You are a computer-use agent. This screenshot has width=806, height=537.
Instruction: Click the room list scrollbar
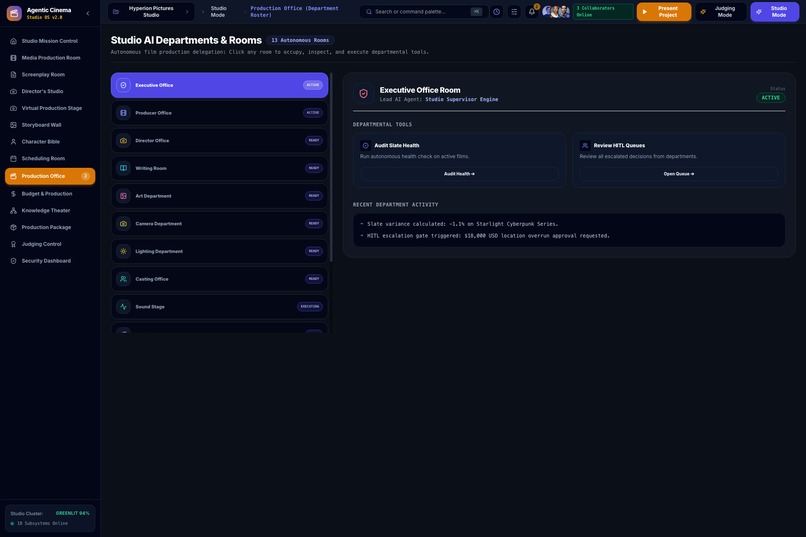coord(331,168)
